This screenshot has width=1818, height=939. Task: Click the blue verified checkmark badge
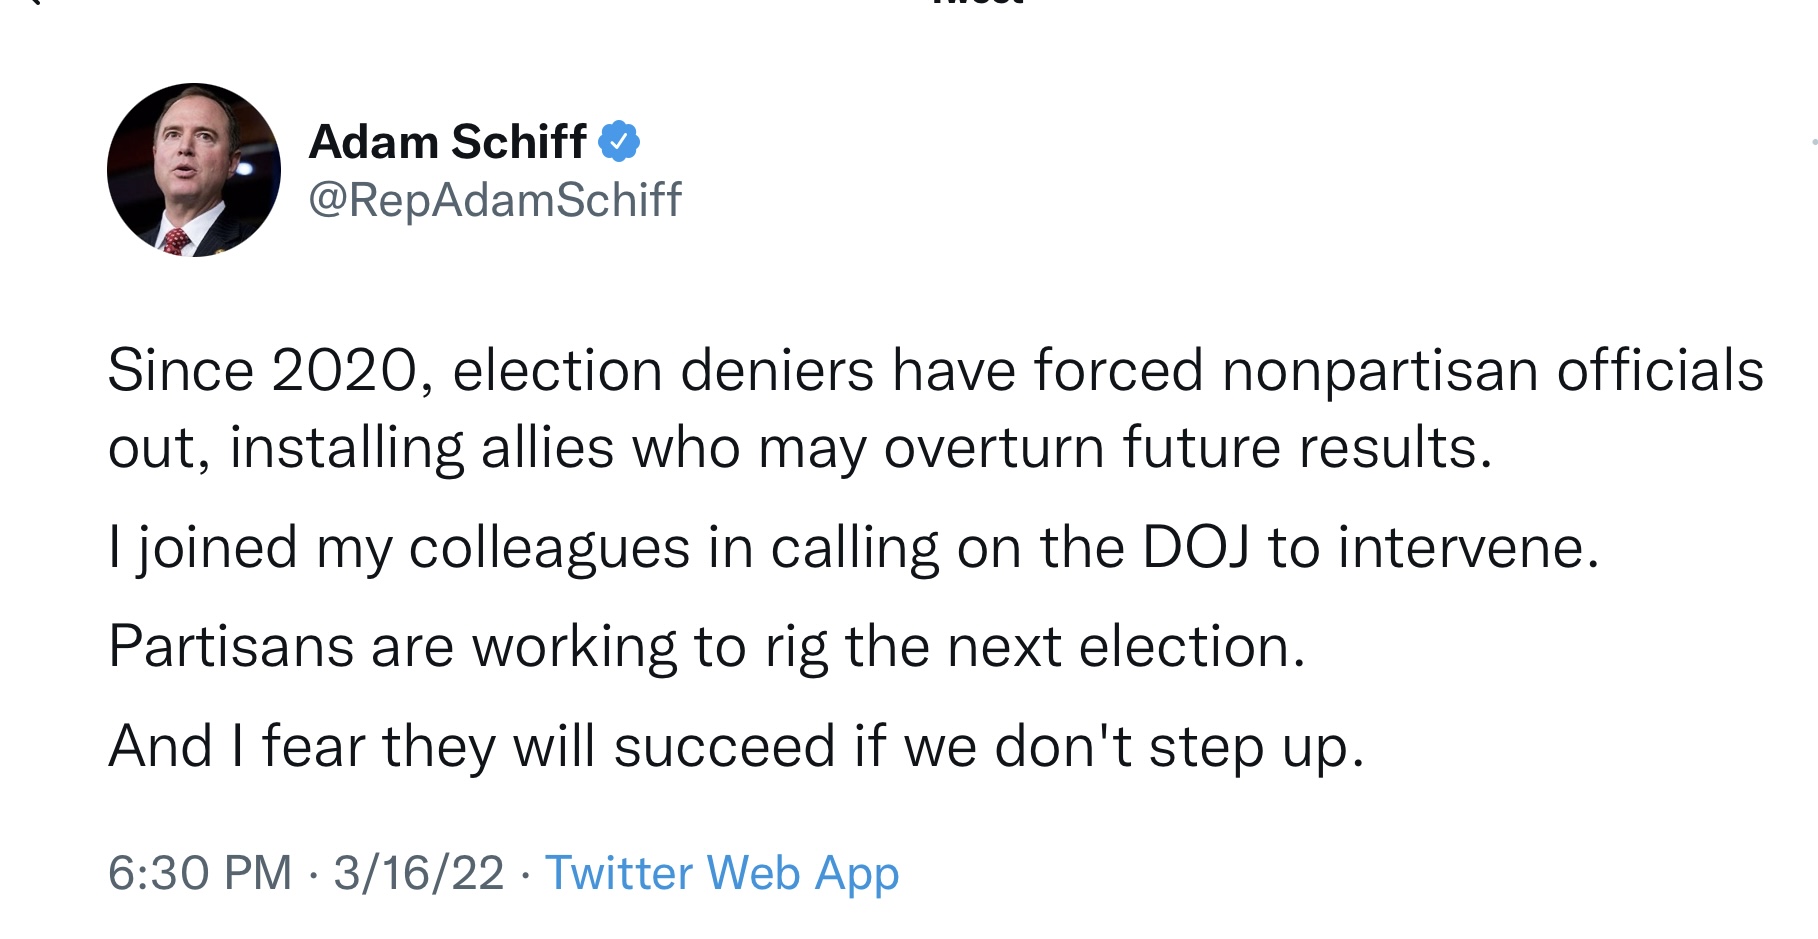point(619,141)
